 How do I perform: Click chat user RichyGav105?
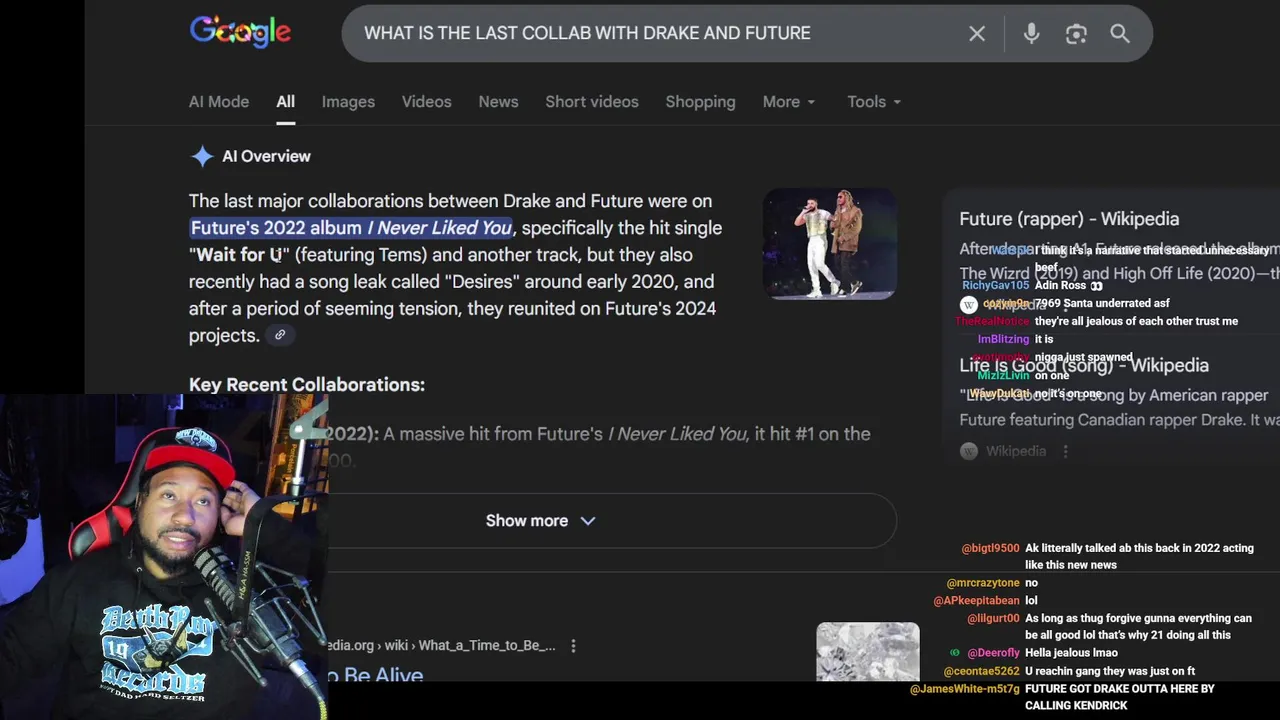coord(995,285)
